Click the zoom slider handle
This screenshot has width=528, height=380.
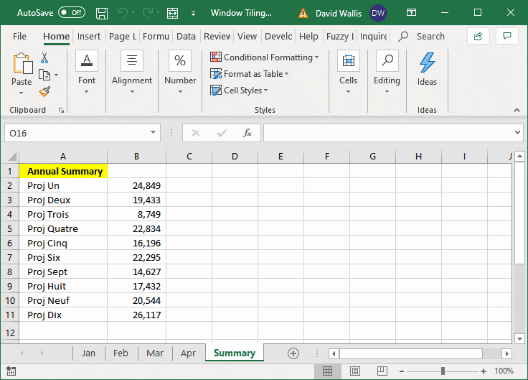pyautogui.click(x=443, y=371)
